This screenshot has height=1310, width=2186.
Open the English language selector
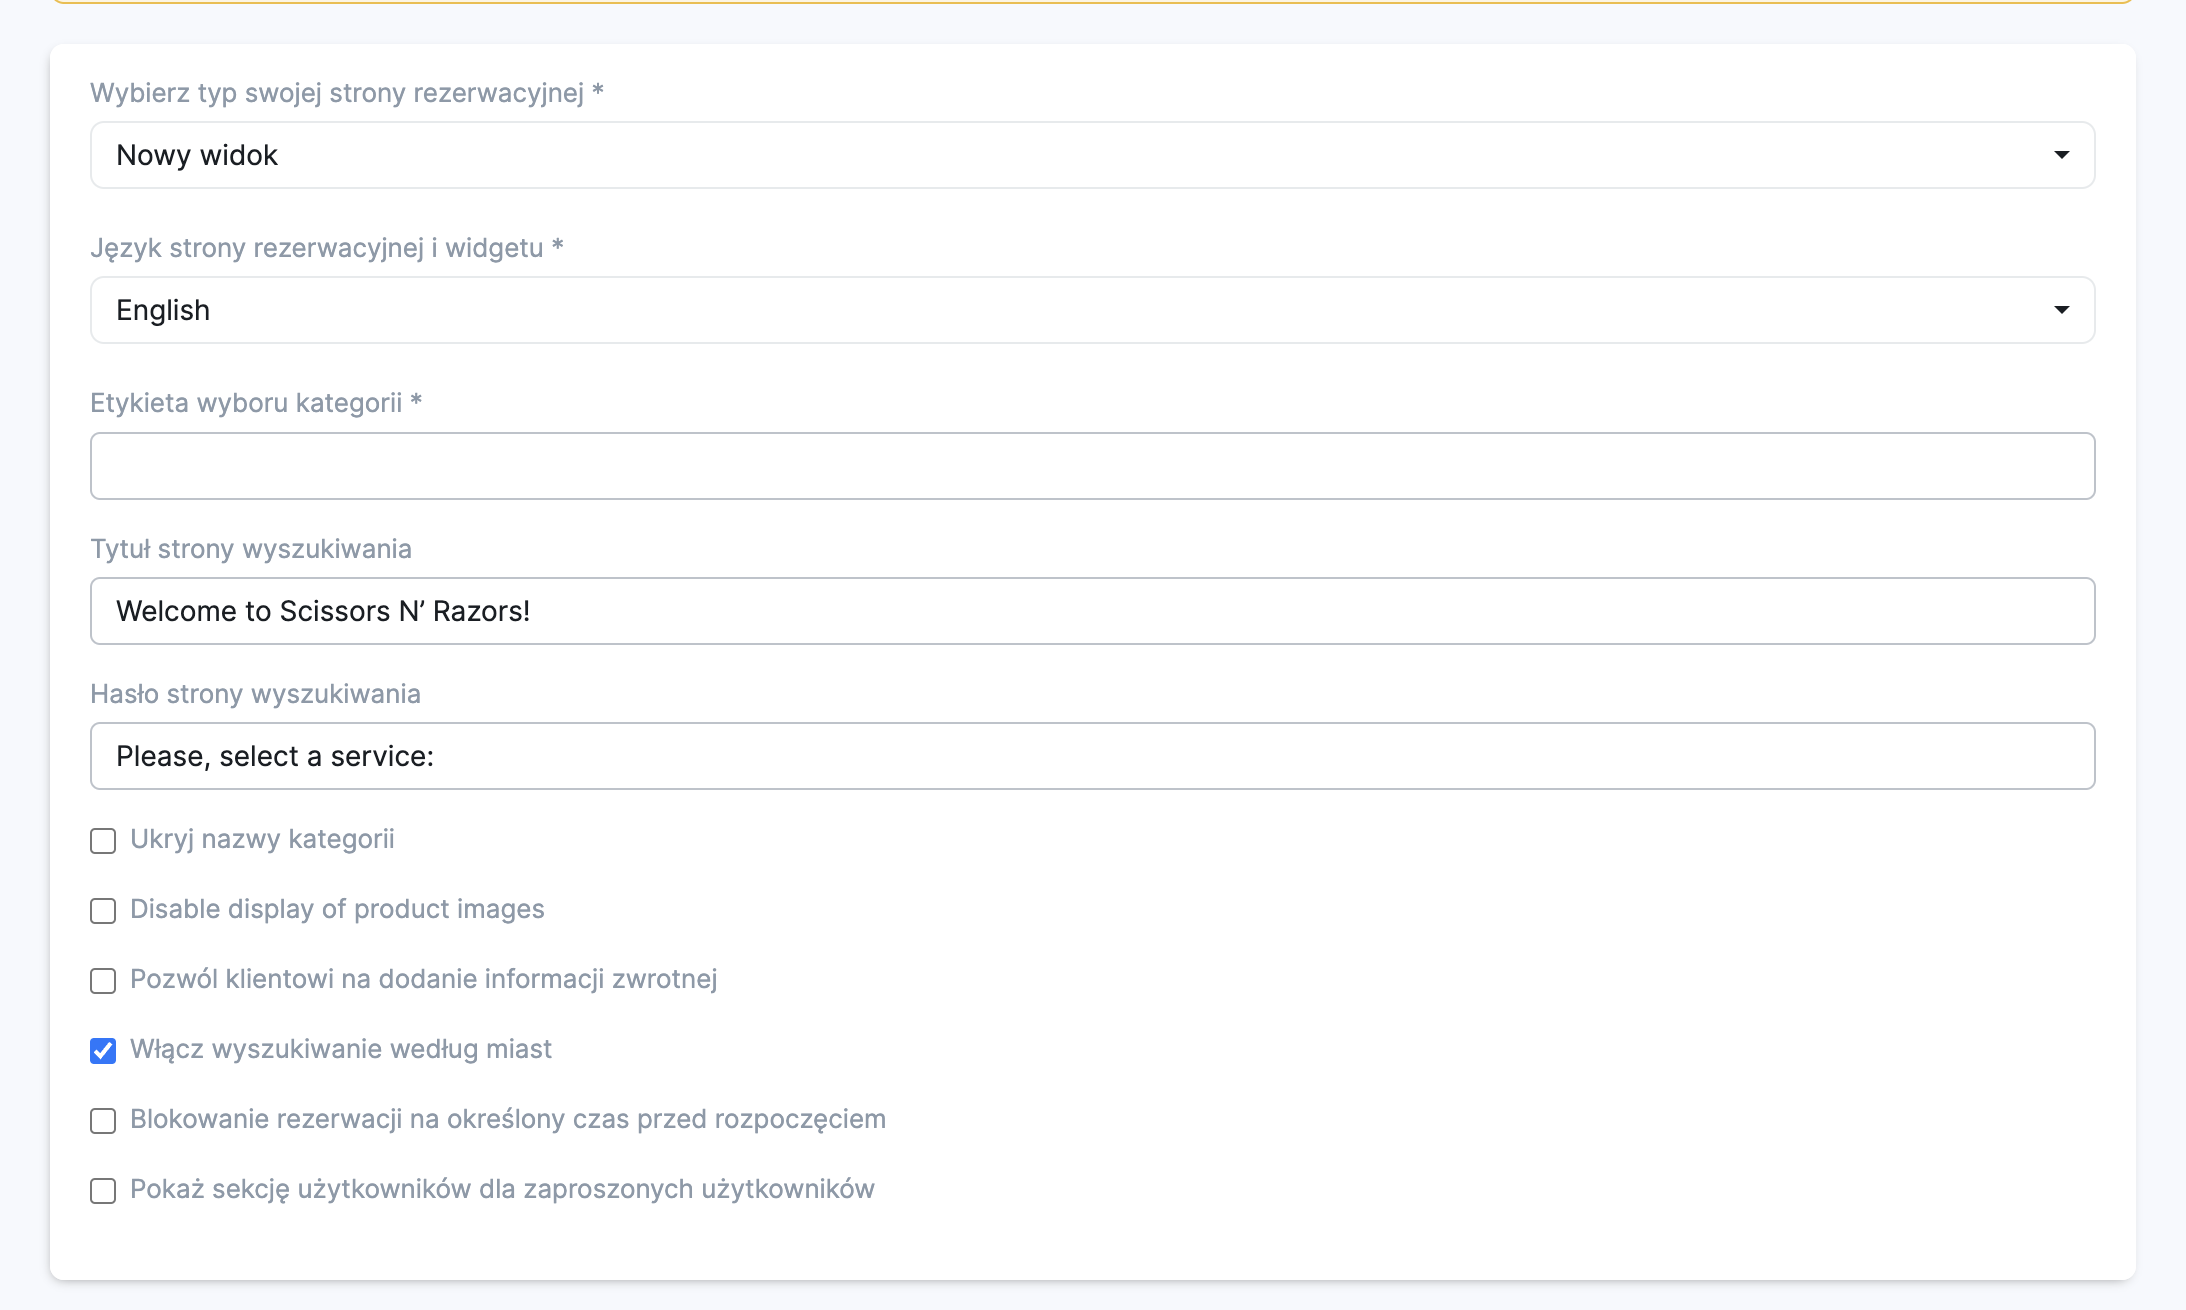1090,310
